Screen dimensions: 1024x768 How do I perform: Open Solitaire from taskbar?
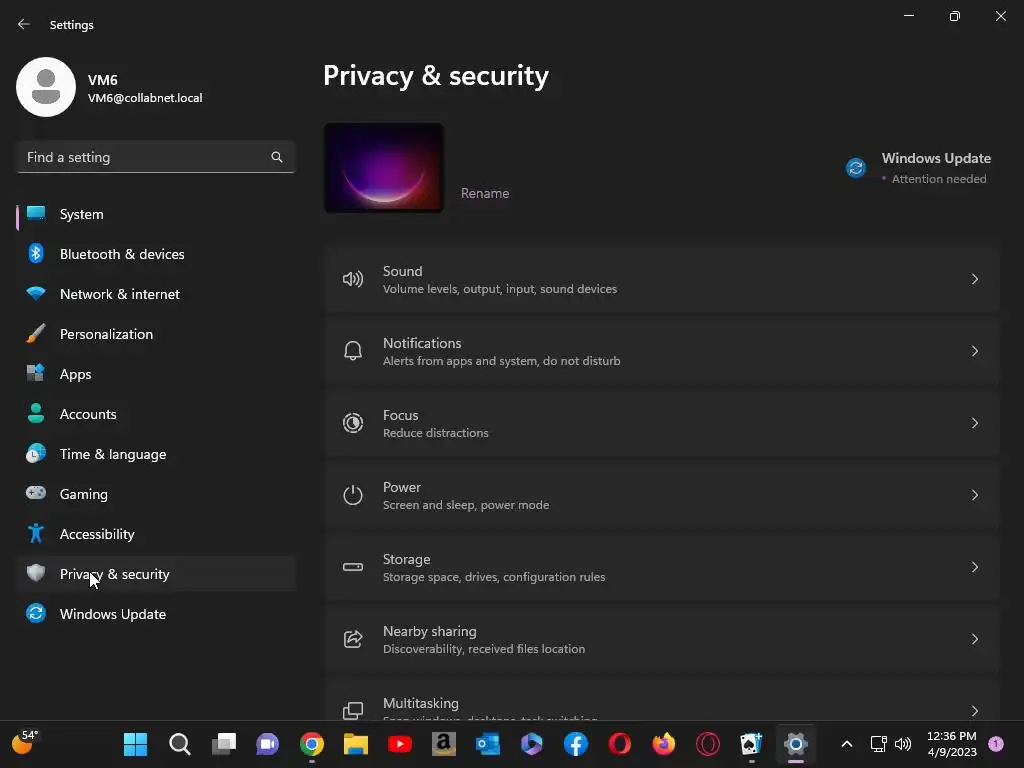click(x=751, y=744)
